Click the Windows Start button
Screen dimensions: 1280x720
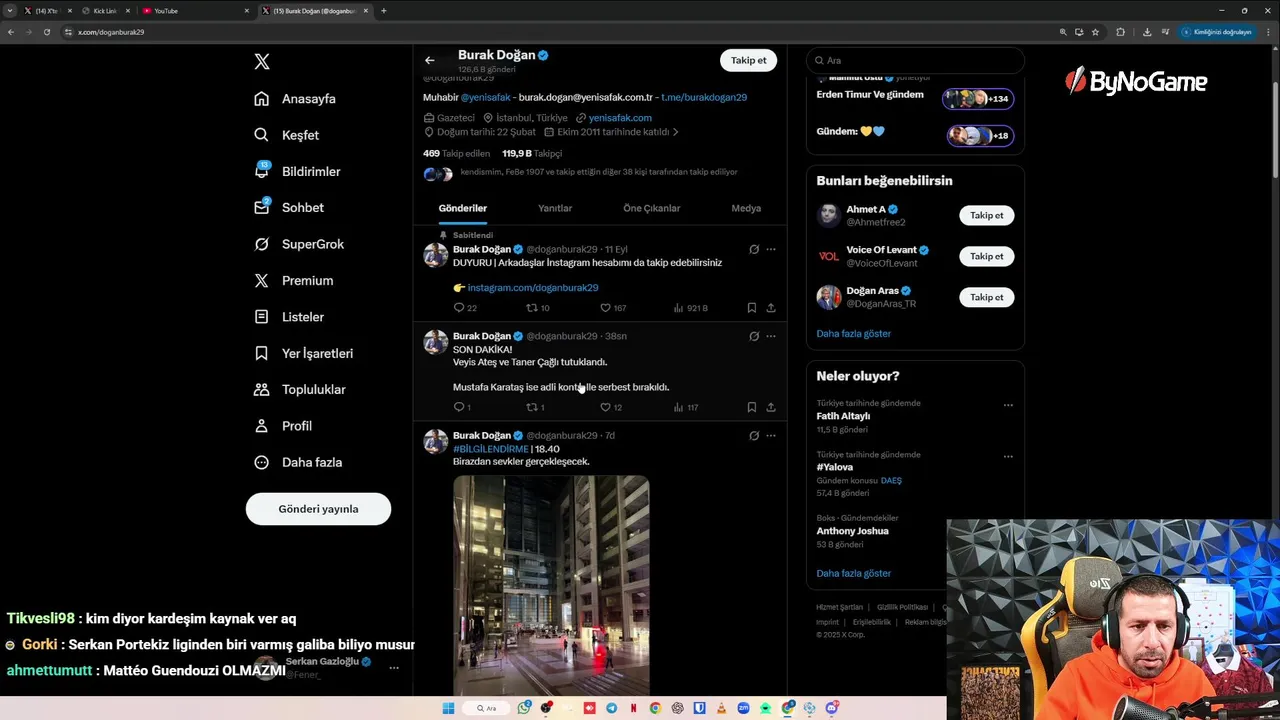pyautogui.click(x=448, y=708)
